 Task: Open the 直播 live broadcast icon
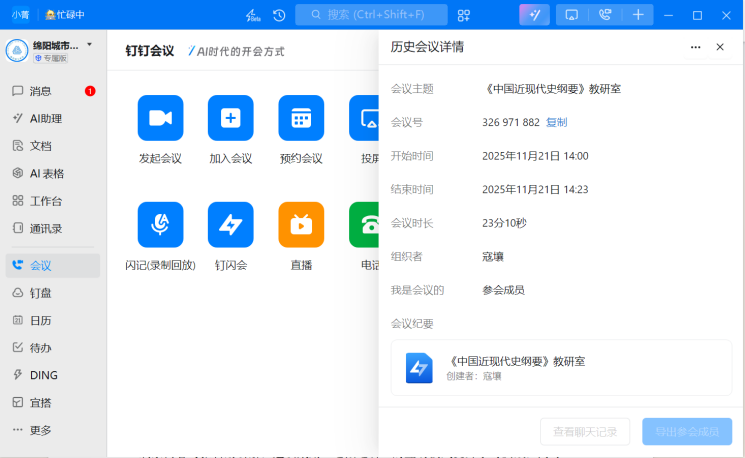(x=301, y=225)
